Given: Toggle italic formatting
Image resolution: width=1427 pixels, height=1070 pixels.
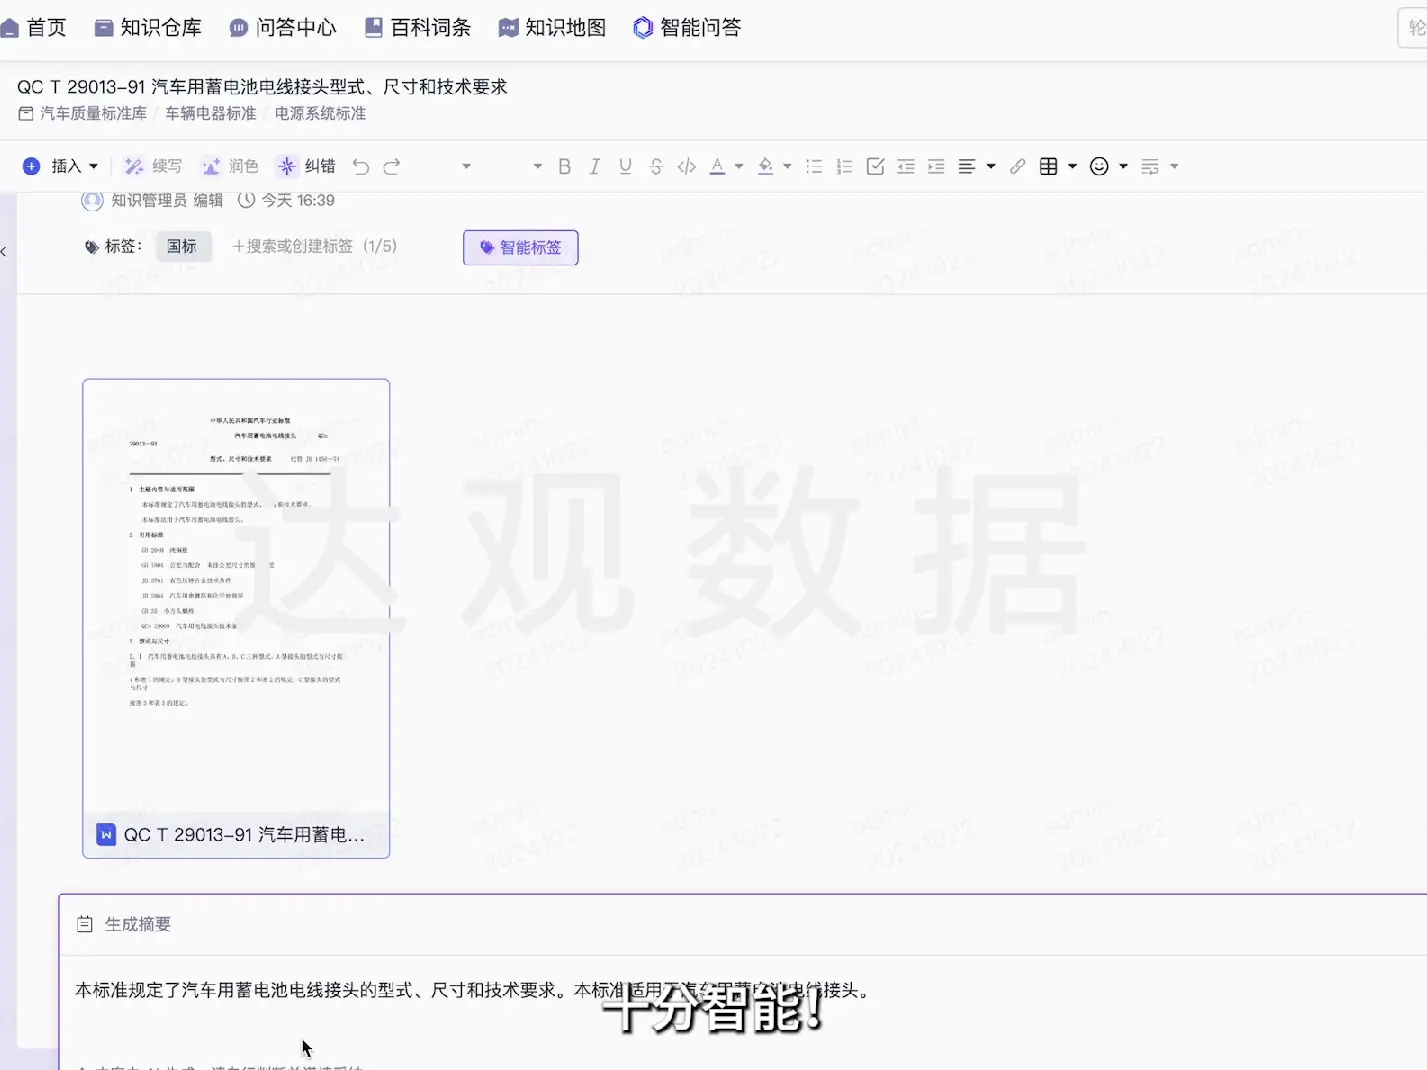Looking at the screenshot, I should click(594, 166).
